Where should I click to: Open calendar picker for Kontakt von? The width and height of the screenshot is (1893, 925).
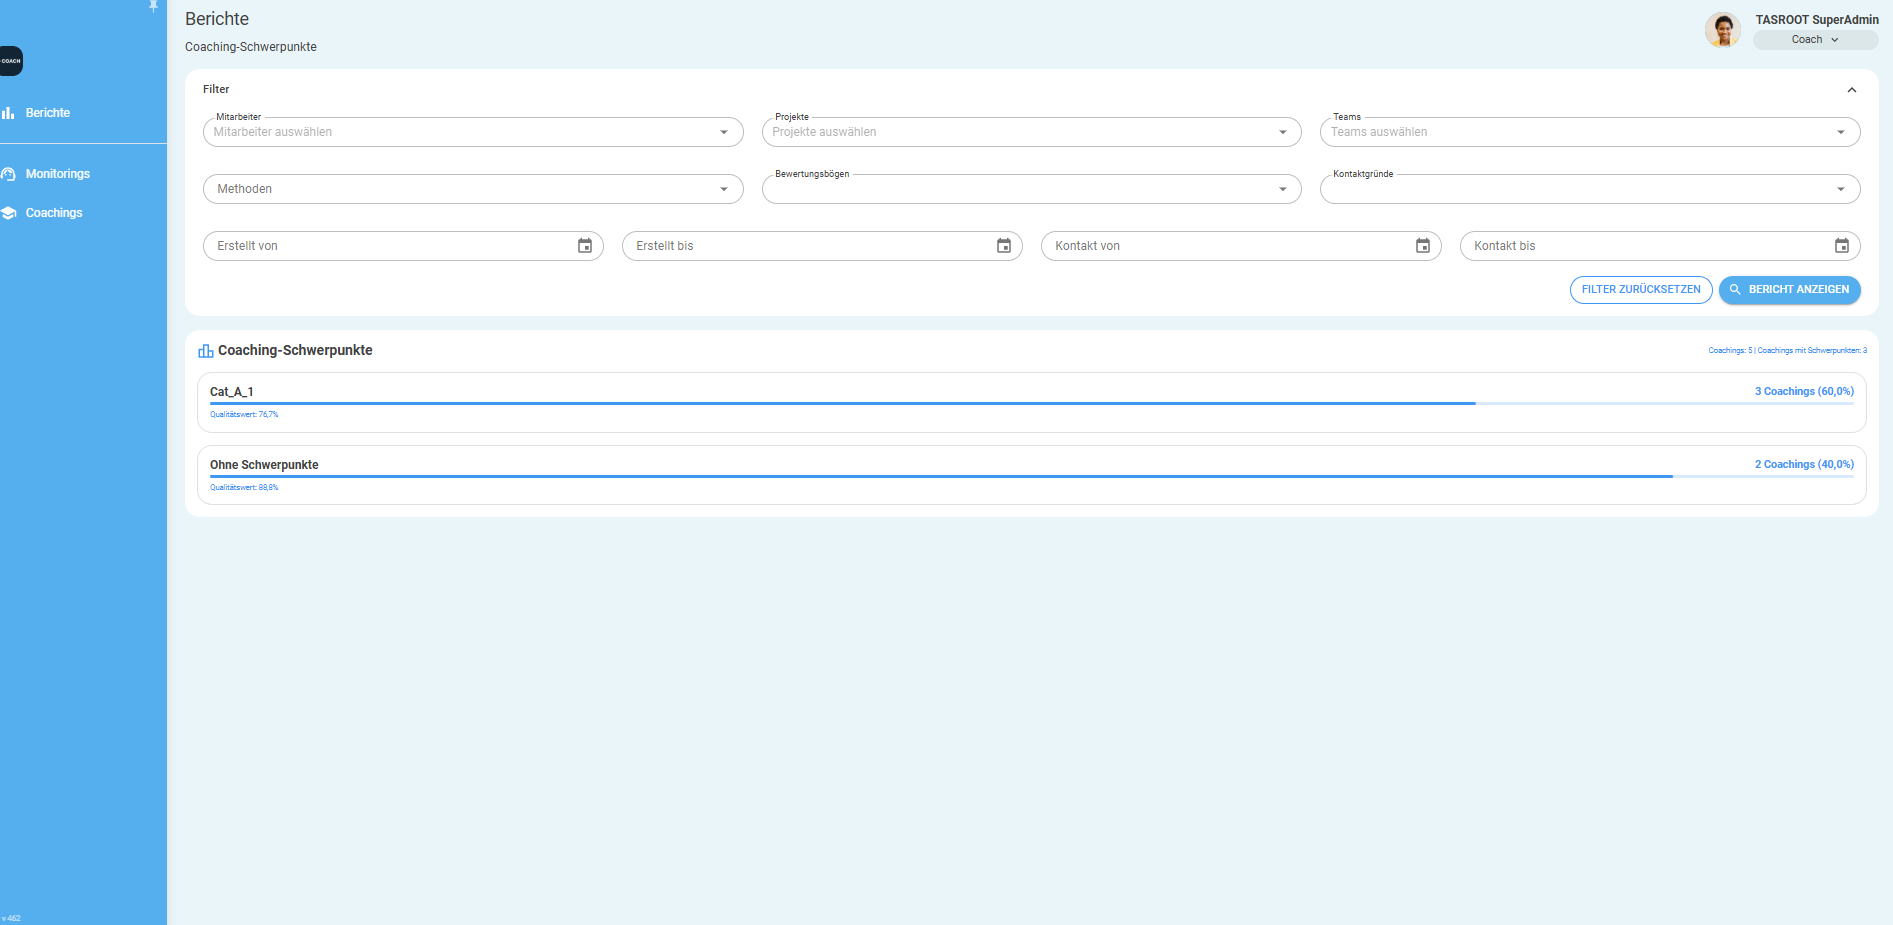(x=1423, y=246)
